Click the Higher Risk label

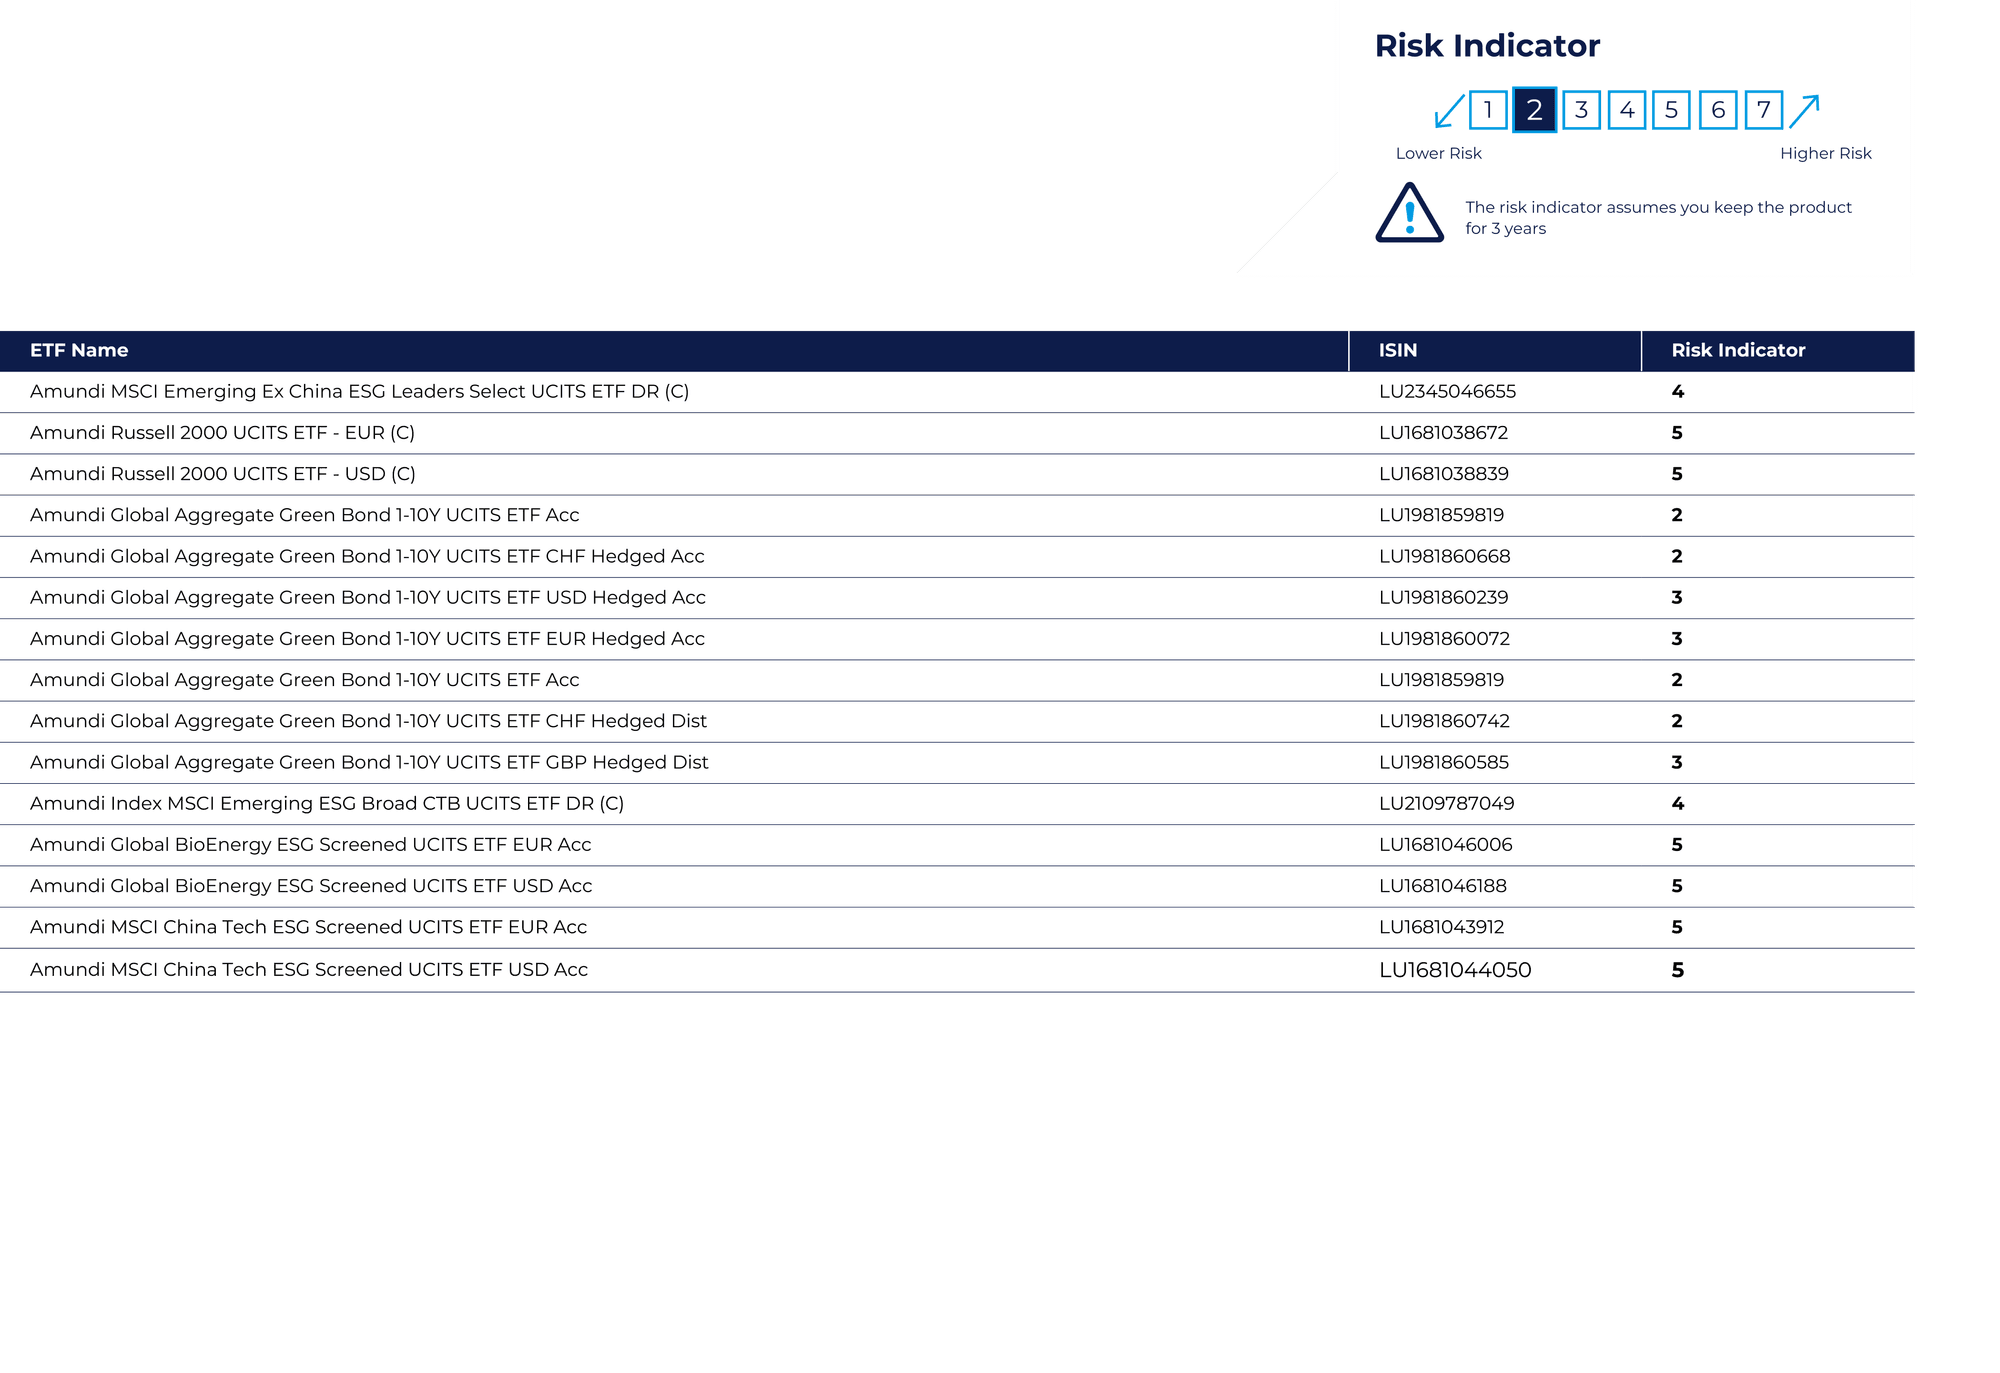[x=1825, y=153]
